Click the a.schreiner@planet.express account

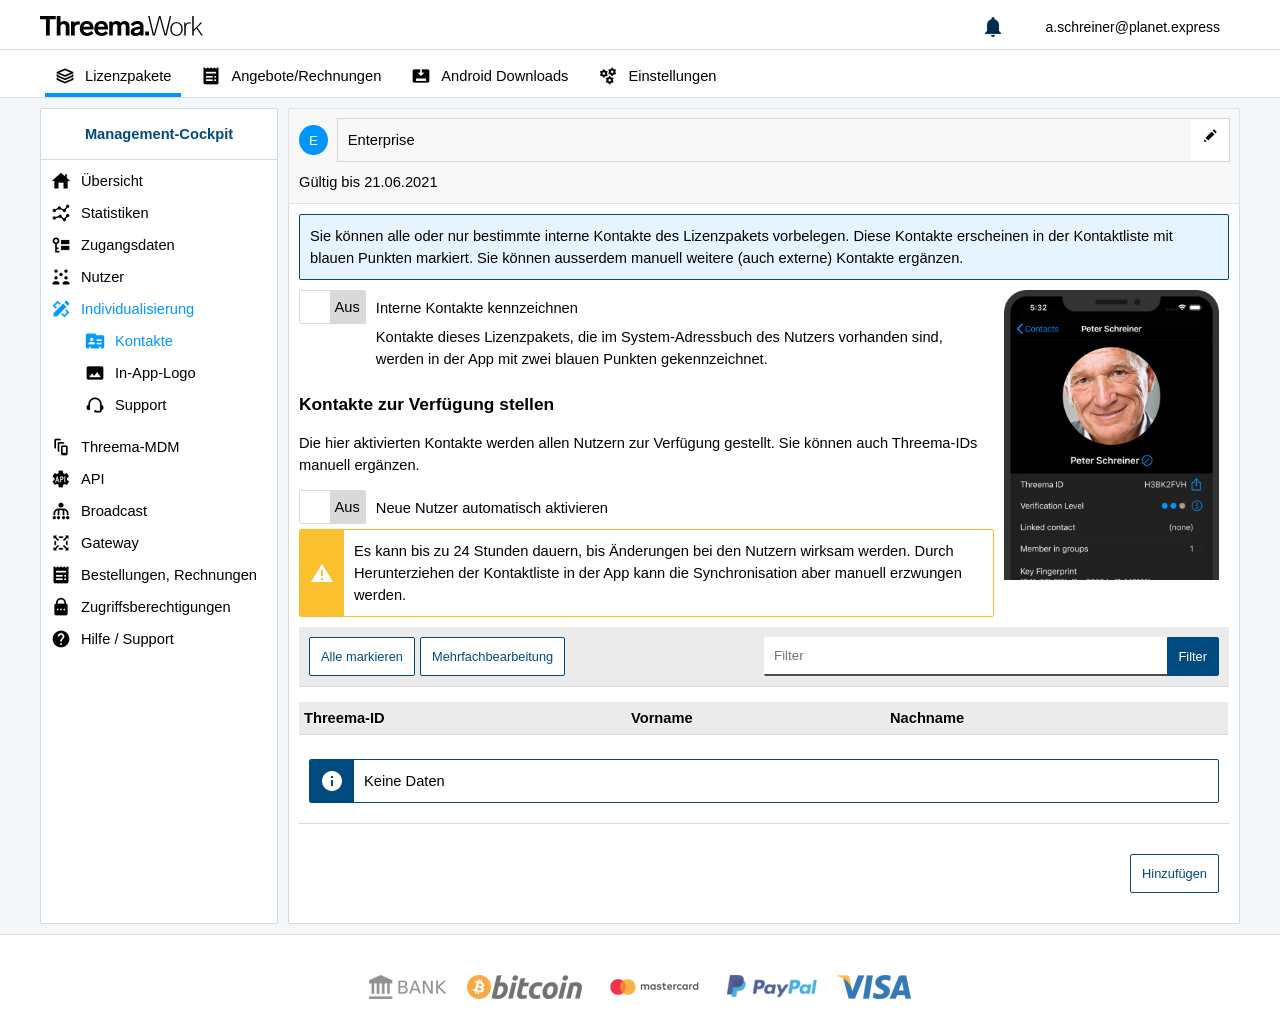pyautogui.click(x=1132, y=27)
